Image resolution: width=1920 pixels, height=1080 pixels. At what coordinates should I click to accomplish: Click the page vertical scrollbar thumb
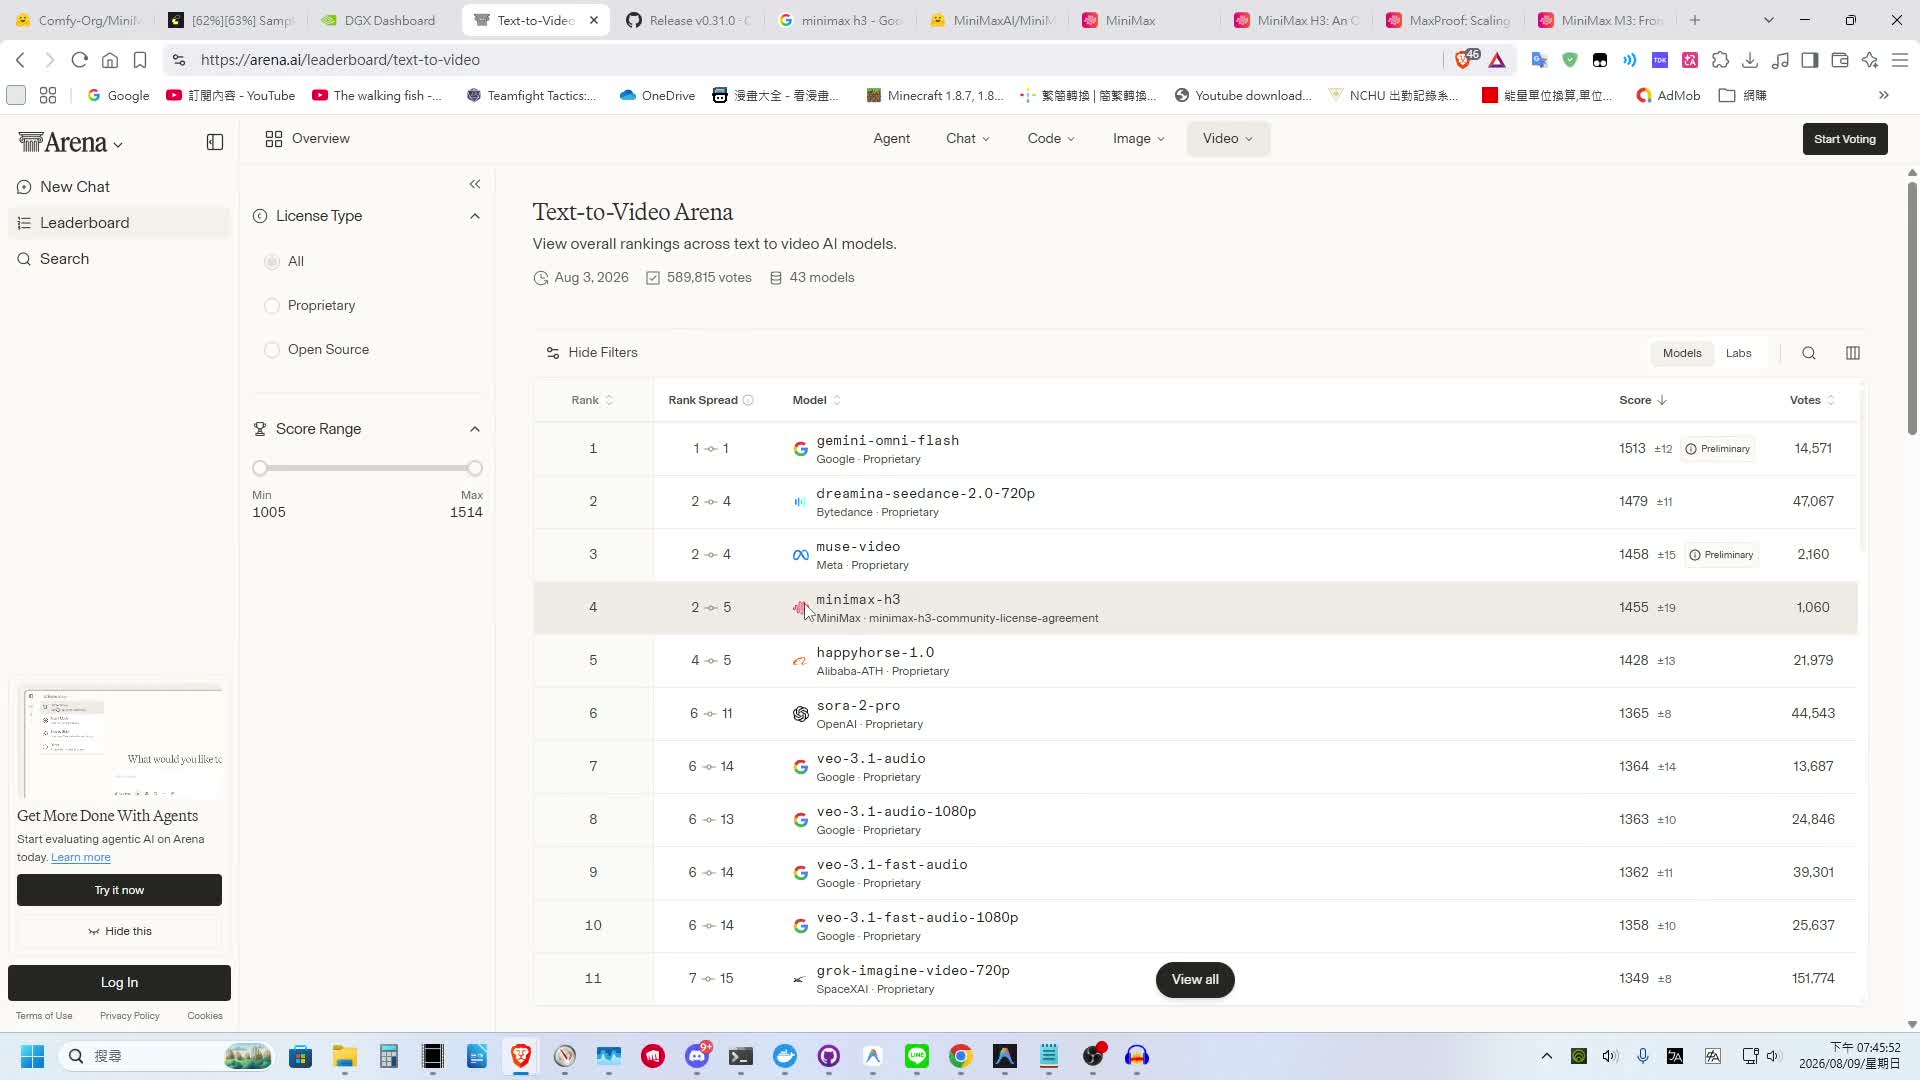[1912, 308]
